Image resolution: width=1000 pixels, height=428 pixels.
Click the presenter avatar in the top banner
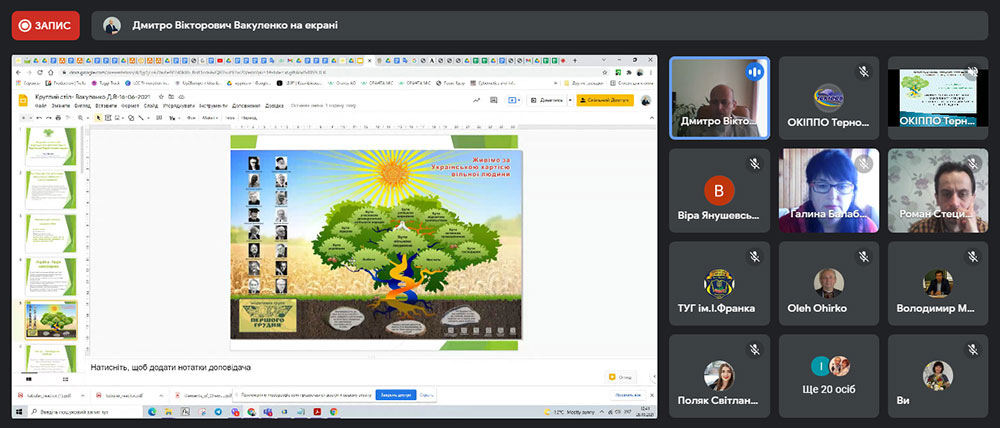click(x=113, y=25)
